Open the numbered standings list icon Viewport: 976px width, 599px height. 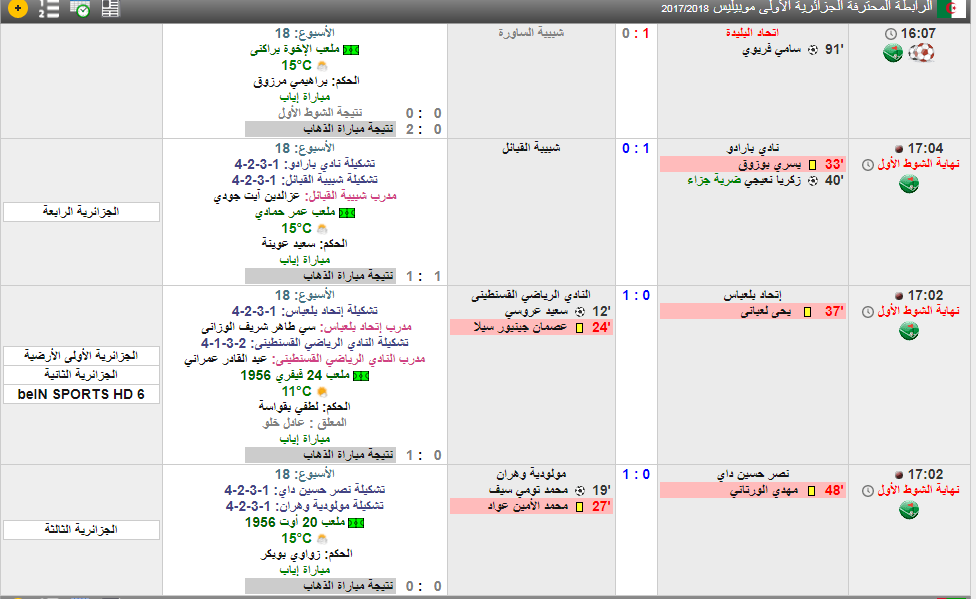pyautogui.click(x=49, y=8)
